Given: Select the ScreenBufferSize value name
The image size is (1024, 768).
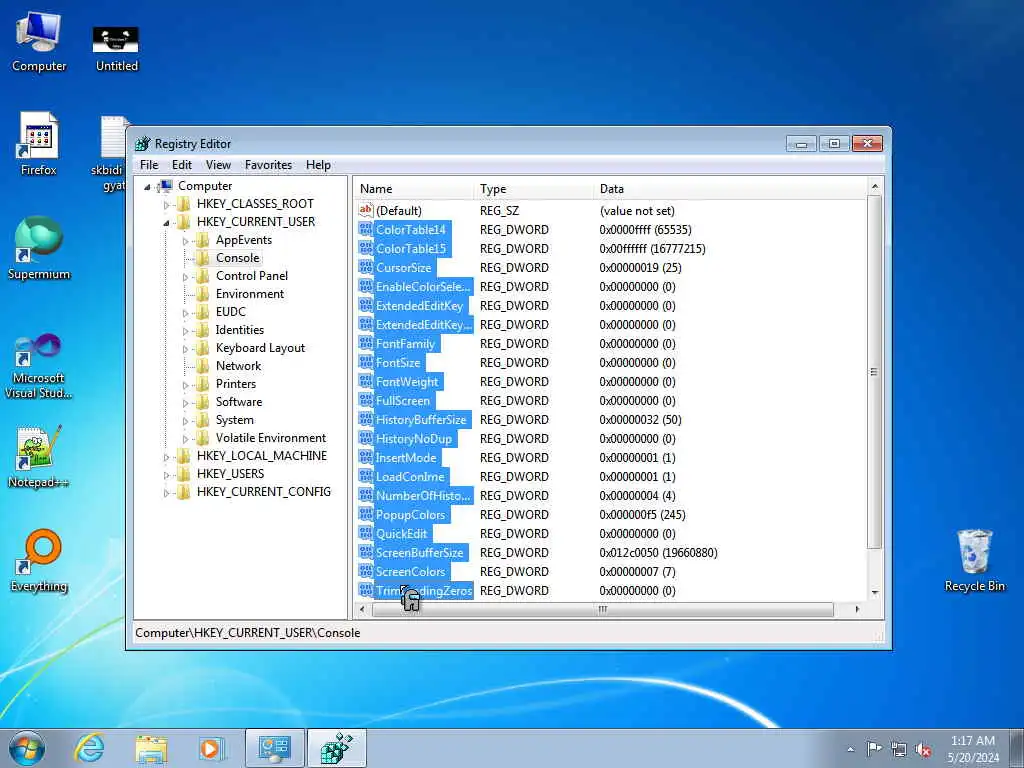Looking at the screenshot, I should click(420, 552).
